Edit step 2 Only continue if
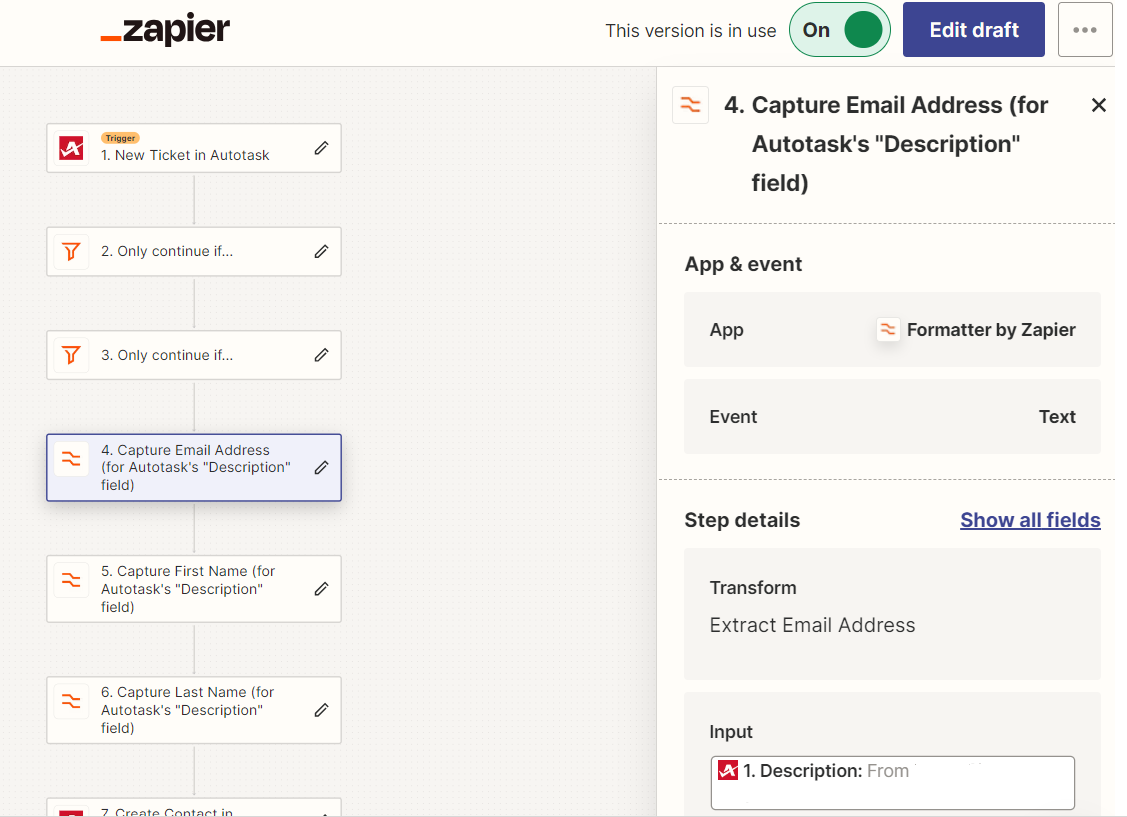Image resolution: width=1127 pixels, height=817 pixels. tap(321, 251)
